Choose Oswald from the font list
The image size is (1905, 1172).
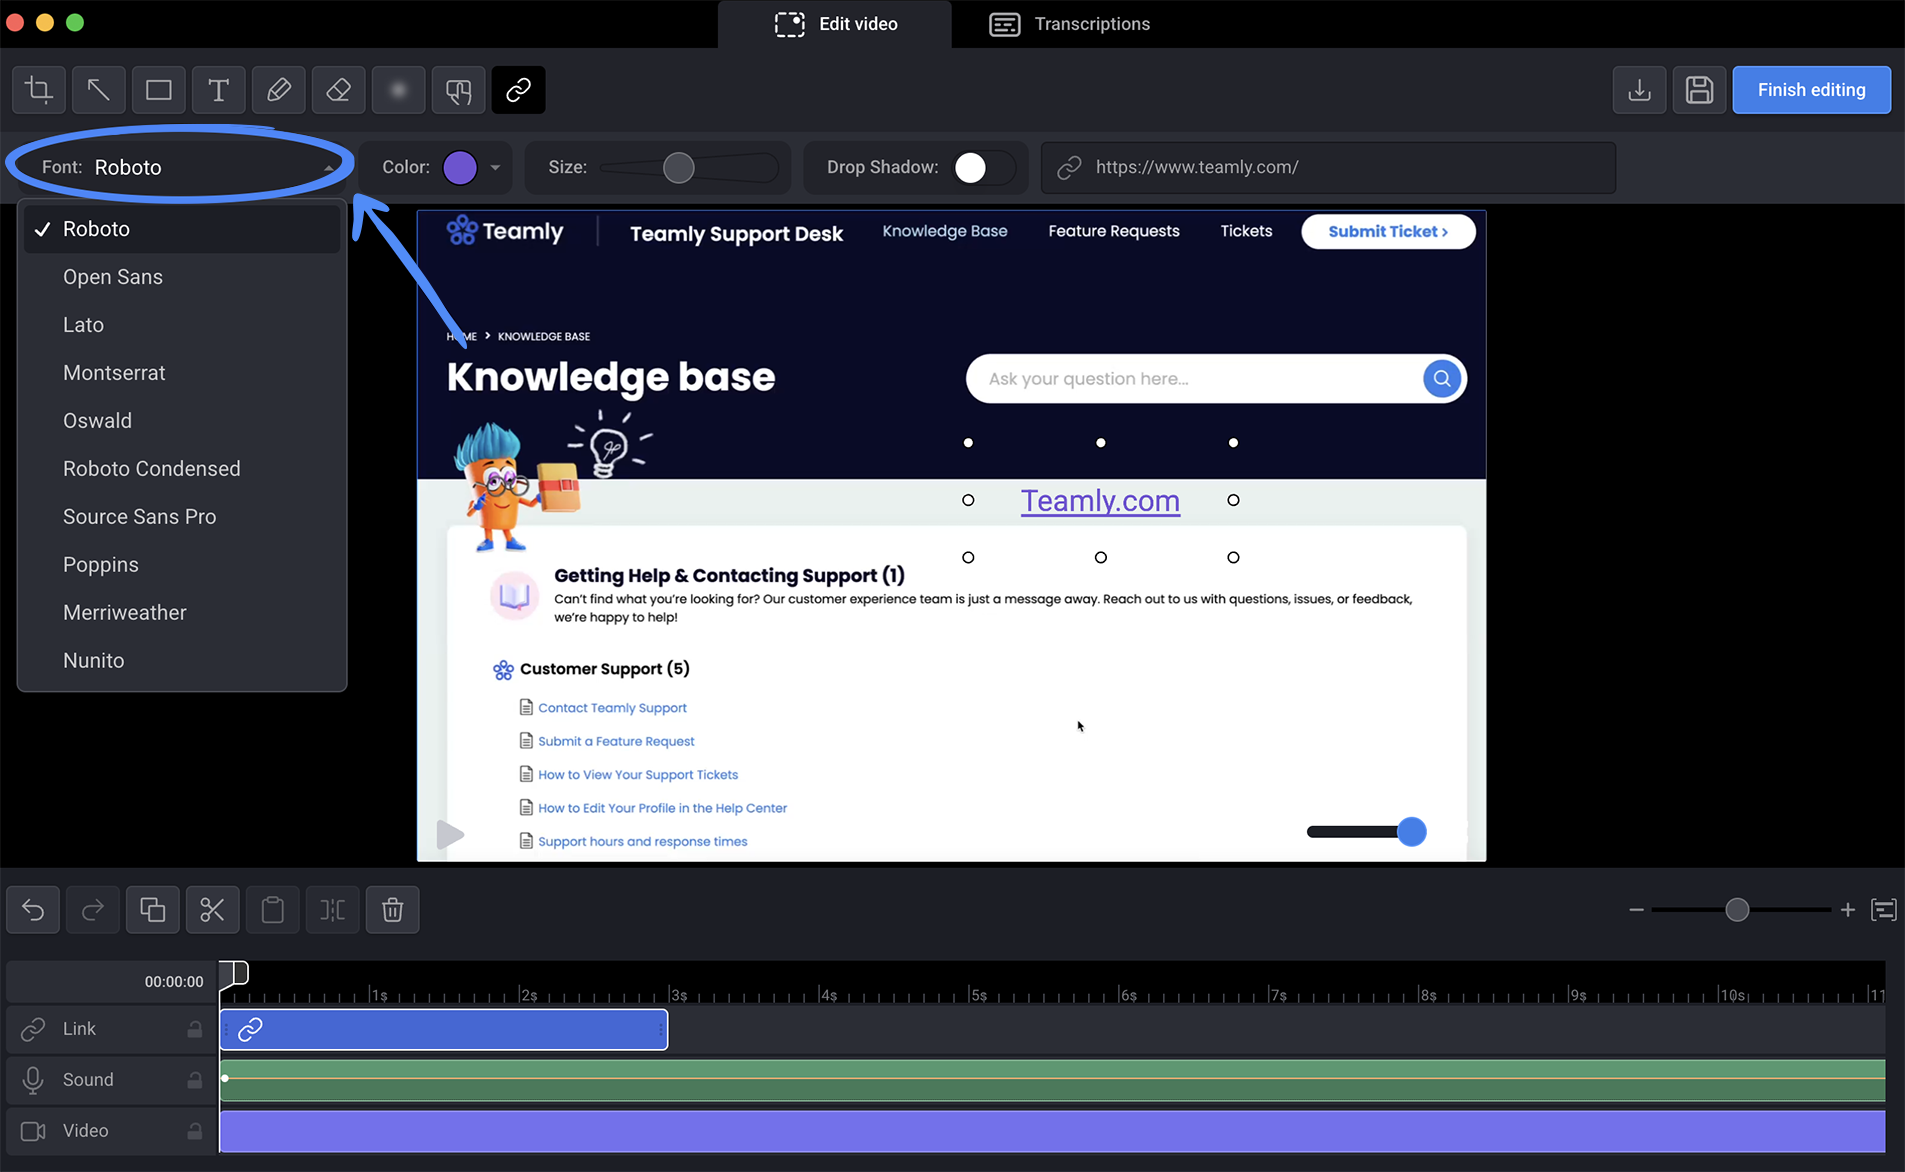182,421
